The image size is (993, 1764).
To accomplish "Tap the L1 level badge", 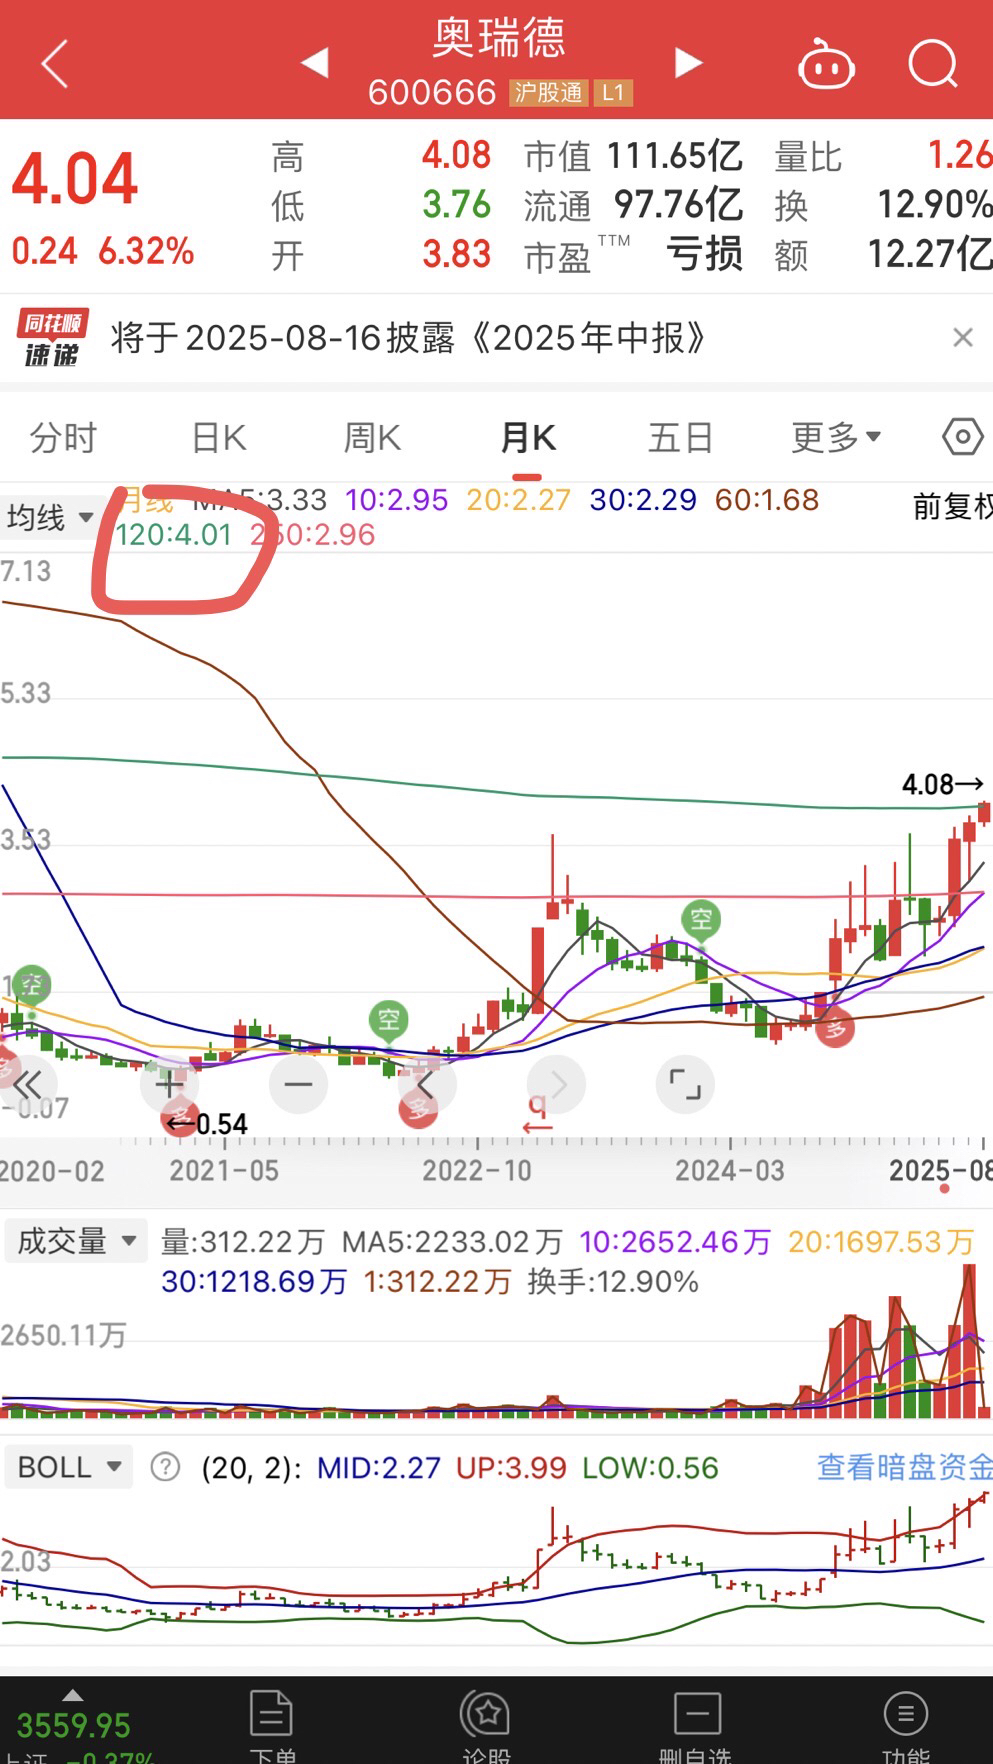I will point(613,93).
